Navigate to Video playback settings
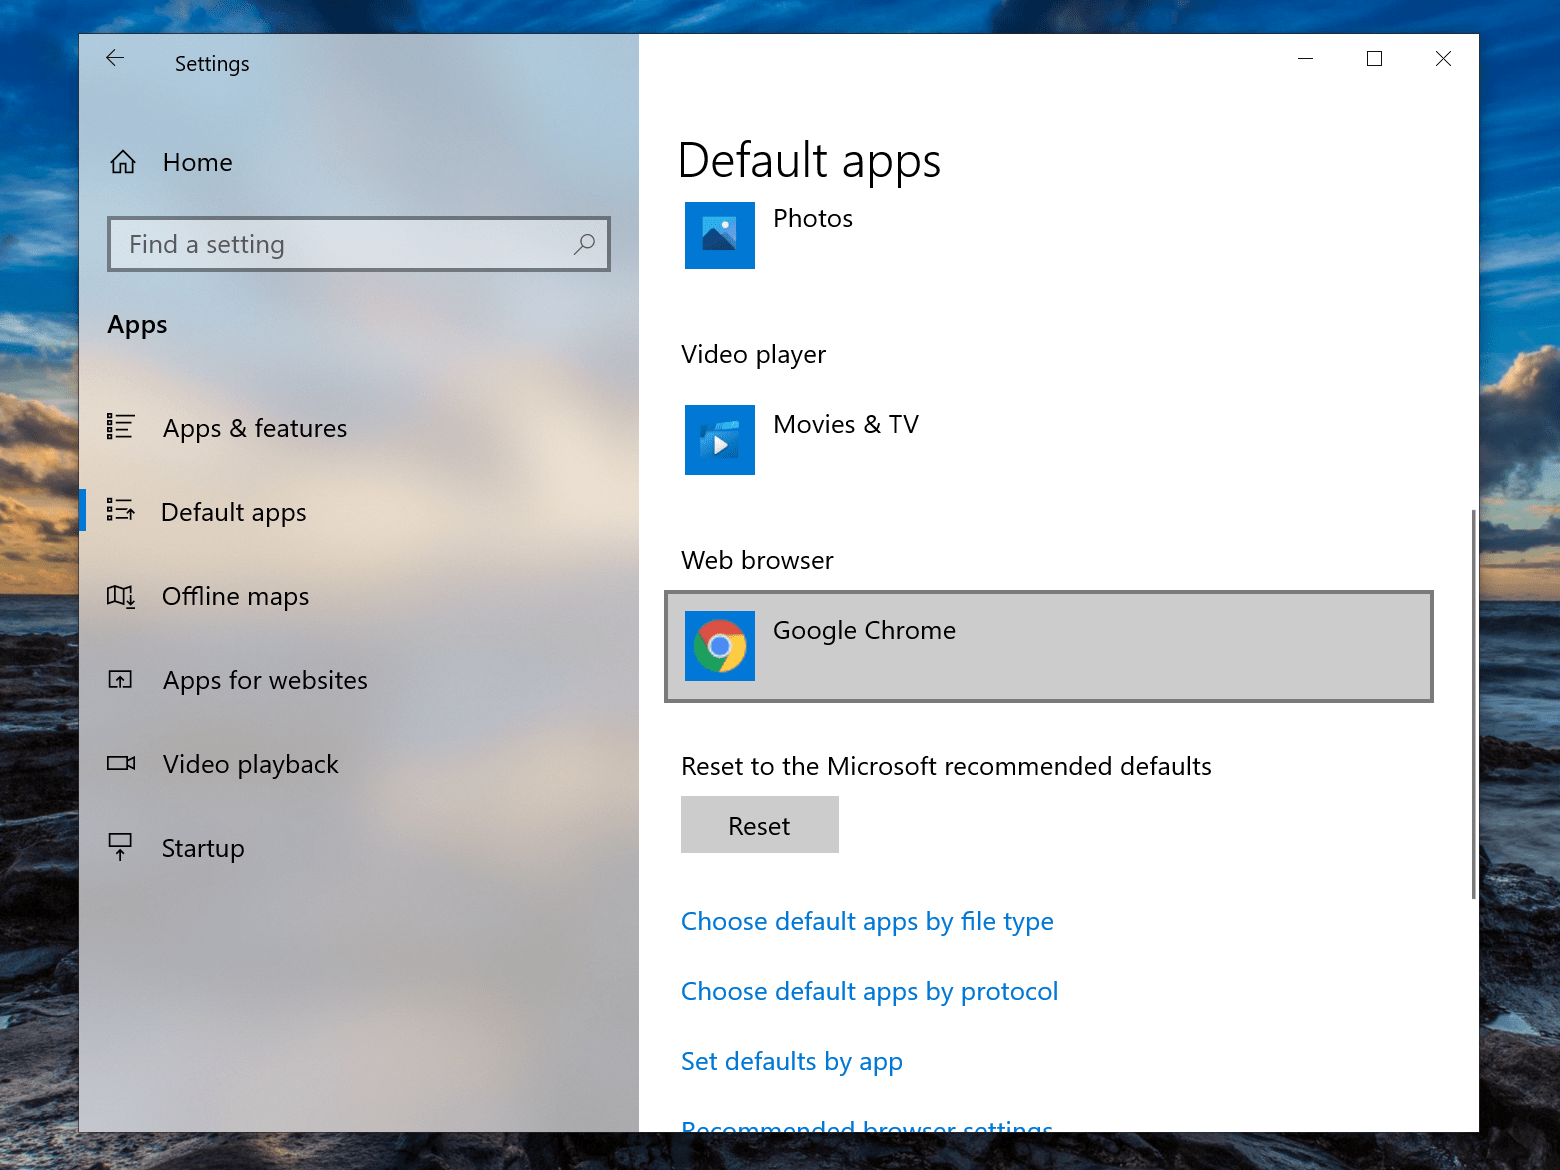 (358, 764)
